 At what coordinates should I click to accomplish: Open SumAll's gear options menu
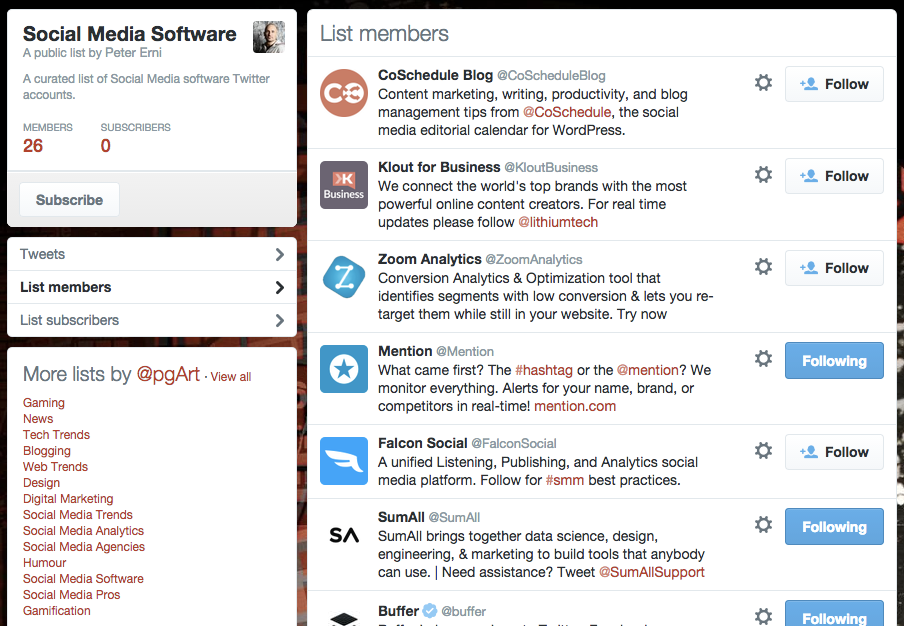[763, 525]
